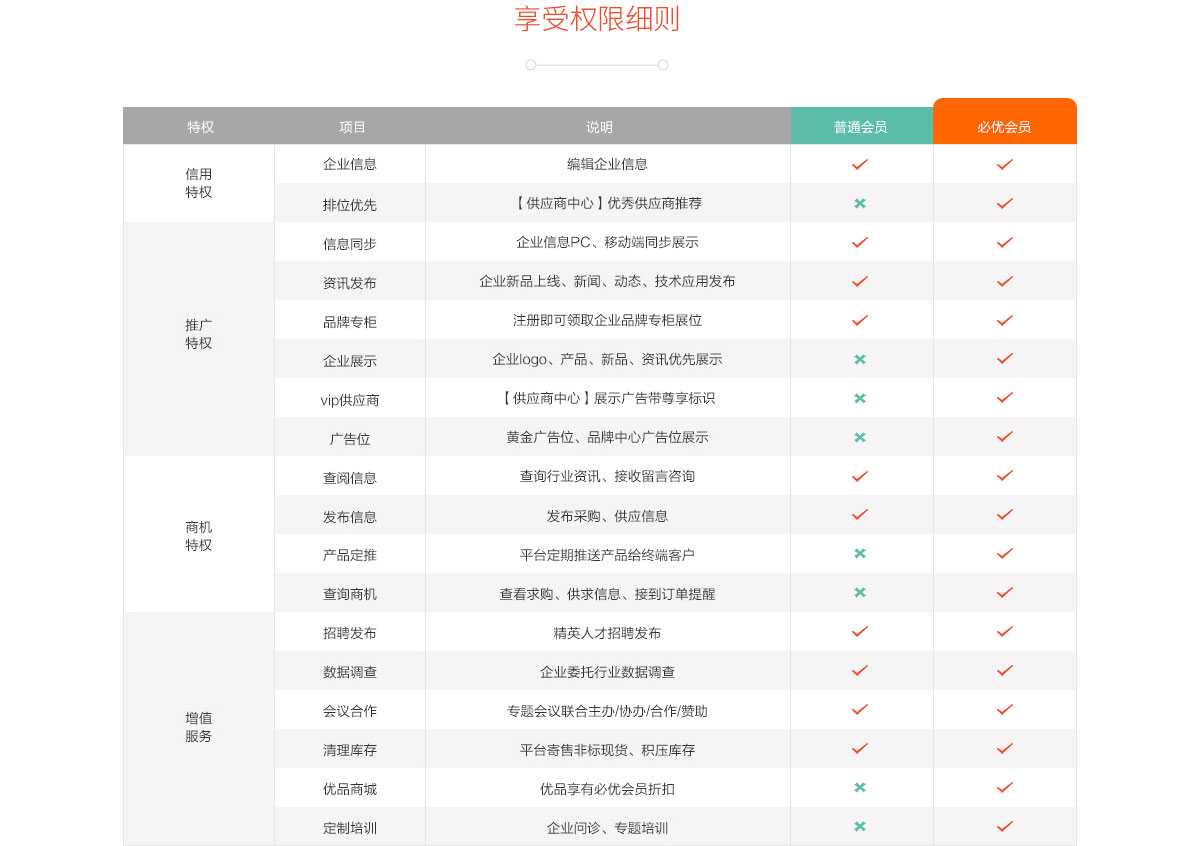Viewport: 1200px width, 846px height.
Task: Click the 增值服务 category cell
Action: click(x=199, y=727)
